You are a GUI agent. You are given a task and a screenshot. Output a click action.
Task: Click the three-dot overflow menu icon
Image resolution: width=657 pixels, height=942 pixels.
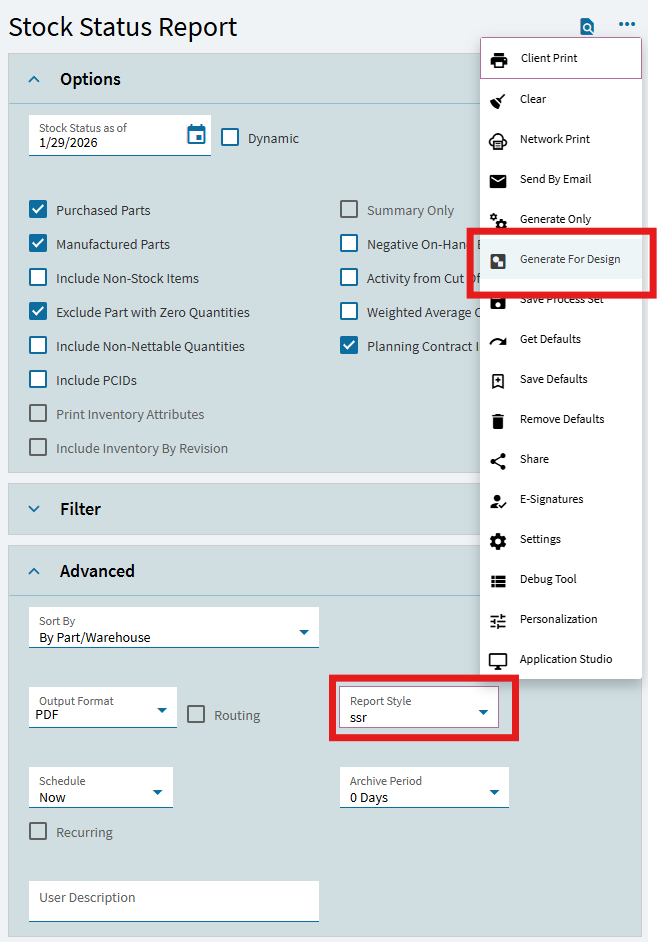pyautogui.click(x=627, y=25)
